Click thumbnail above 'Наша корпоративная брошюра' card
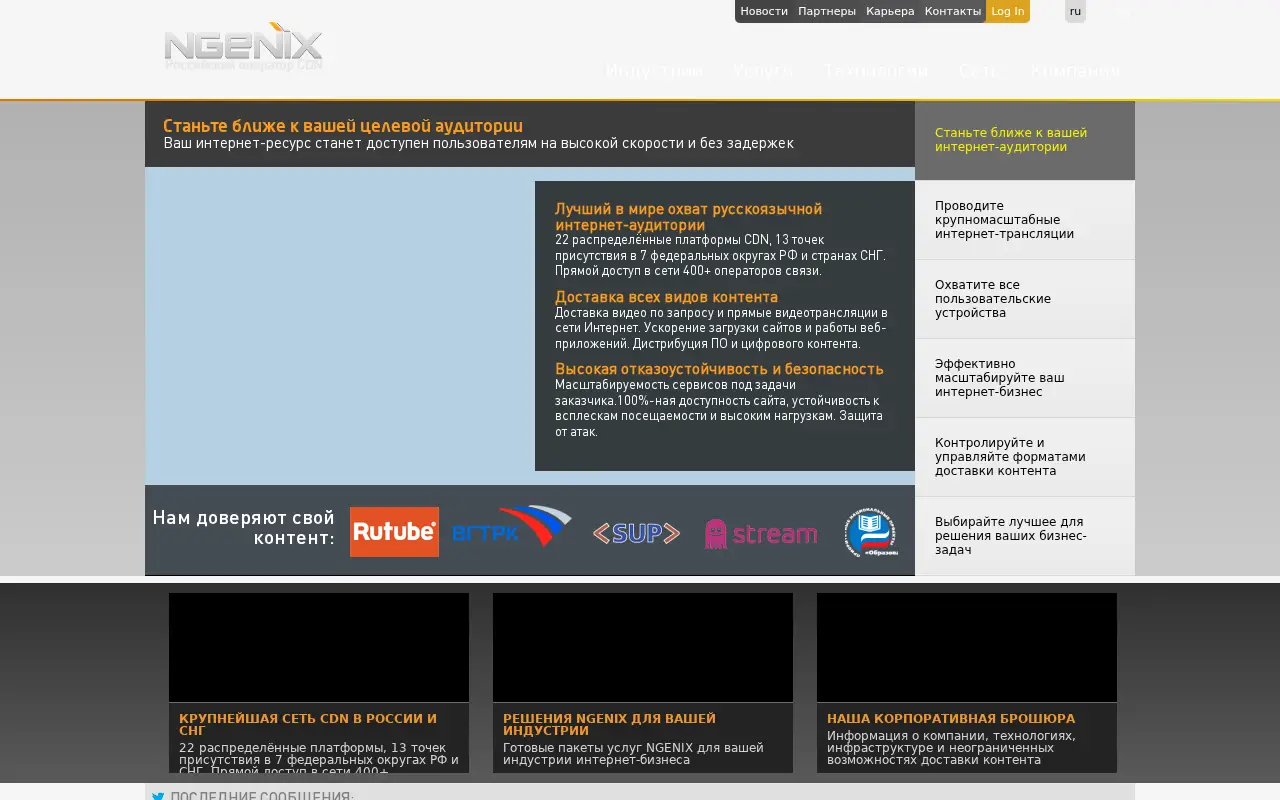This screenshot has width=1280, height=800. click(967, 647)
